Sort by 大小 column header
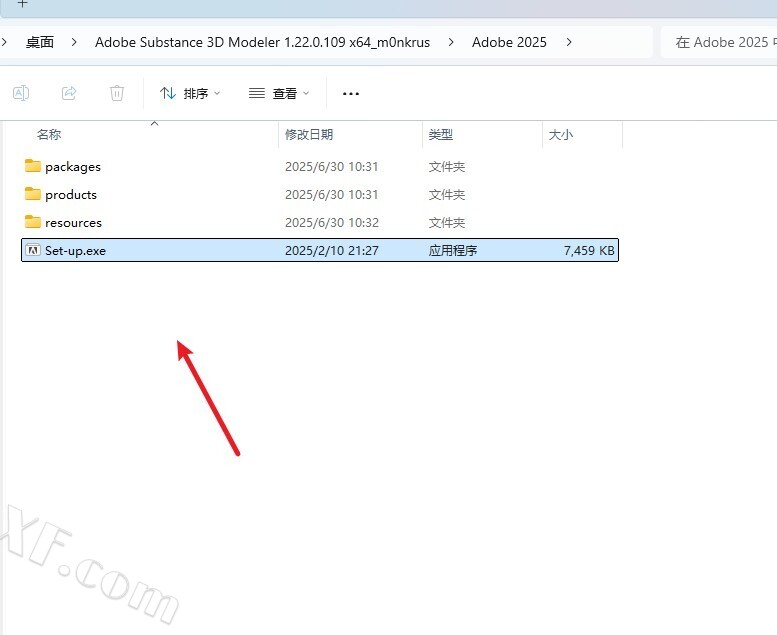This screenshot has height=635, width=777. click(x=560, y=134)
